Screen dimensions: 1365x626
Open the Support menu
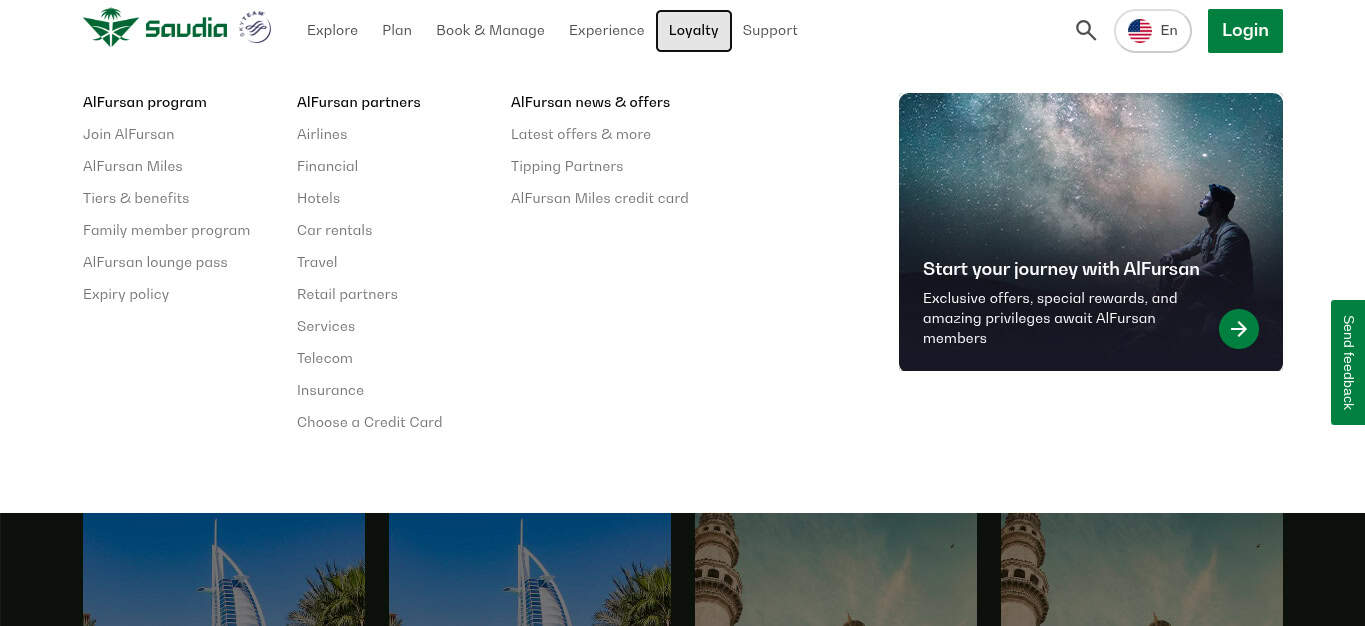click(770, 31)
